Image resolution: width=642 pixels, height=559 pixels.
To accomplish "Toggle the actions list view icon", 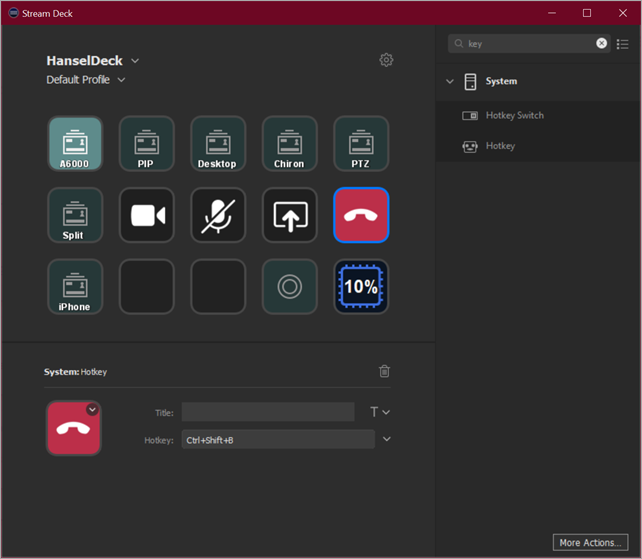I will [x=622, y=44].
